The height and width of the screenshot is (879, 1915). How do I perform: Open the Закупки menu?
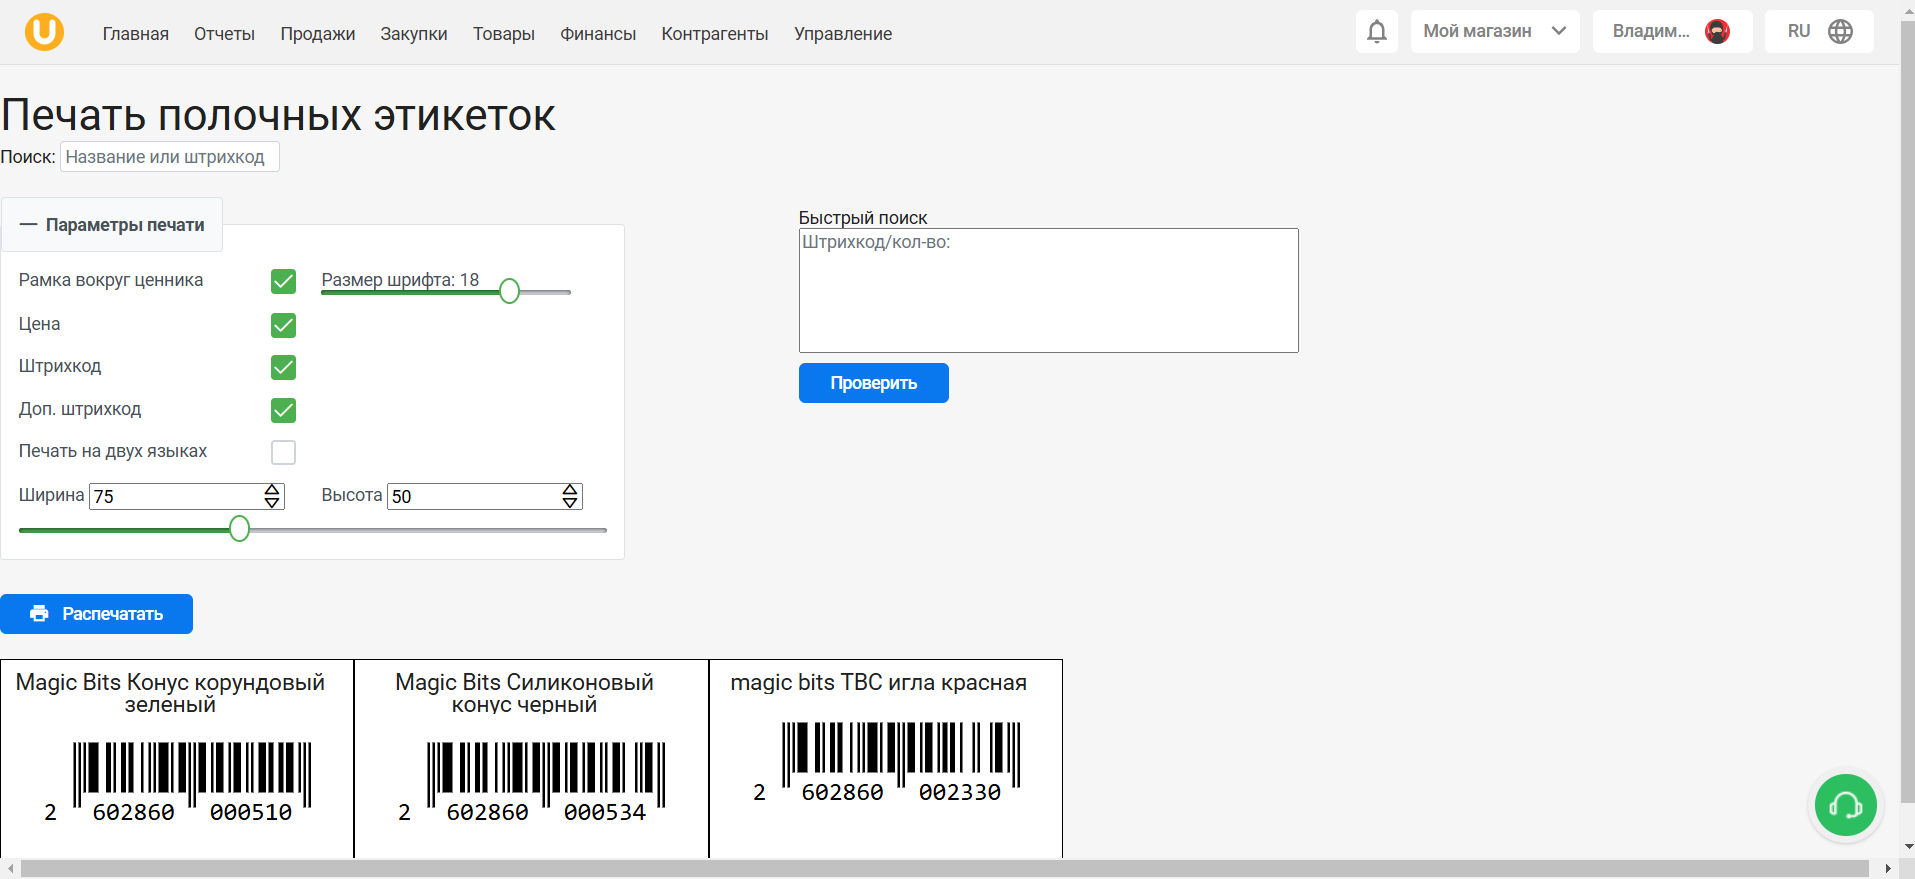414,34
